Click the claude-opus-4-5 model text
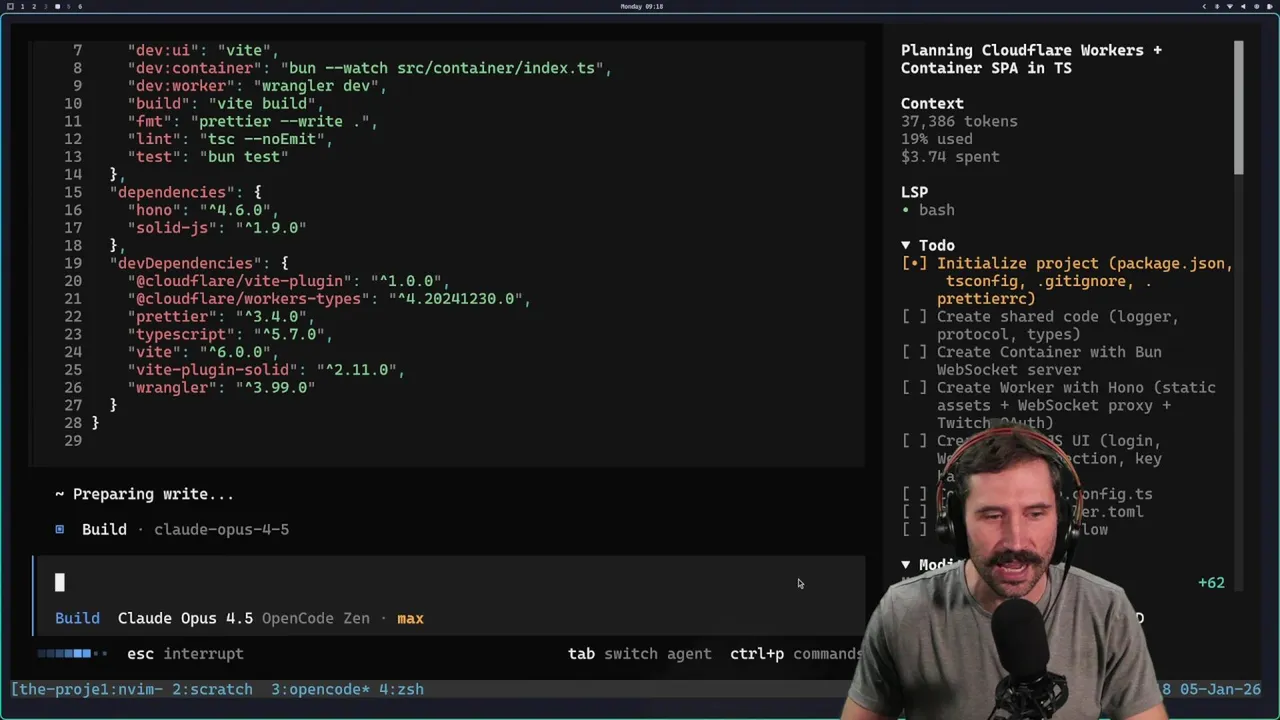 (x=221, y=530)
